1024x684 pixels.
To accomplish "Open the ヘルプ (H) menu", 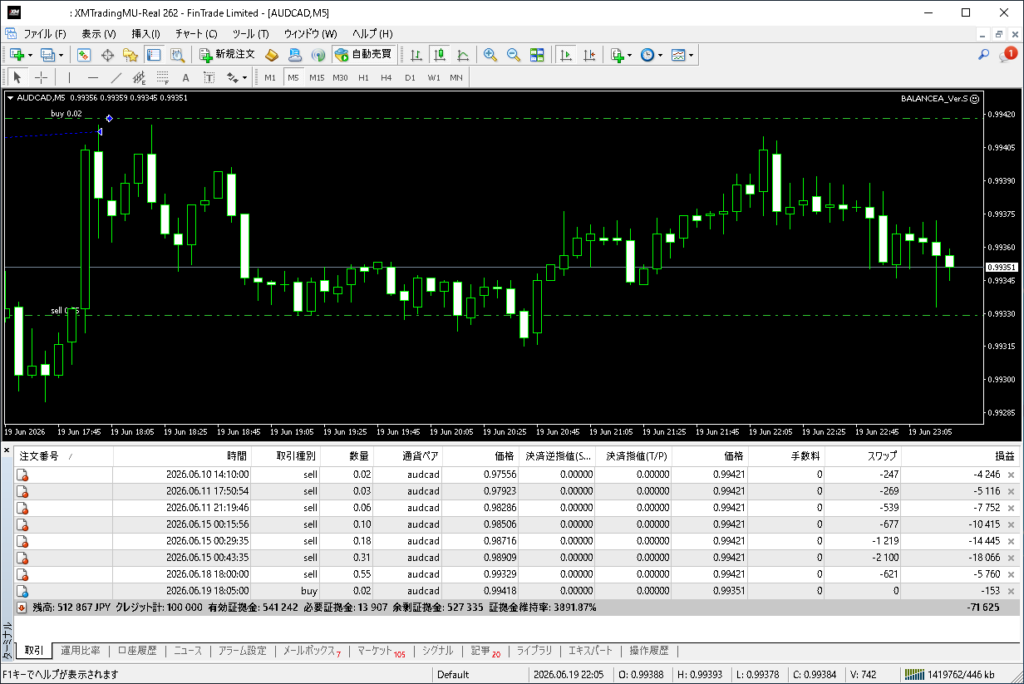I will pyautogui.click(x=372, y=33).
